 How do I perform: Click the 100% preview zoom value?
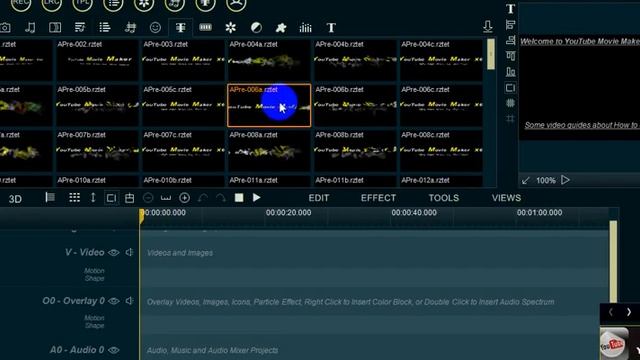pyautogui.click(x=546, y=180)
